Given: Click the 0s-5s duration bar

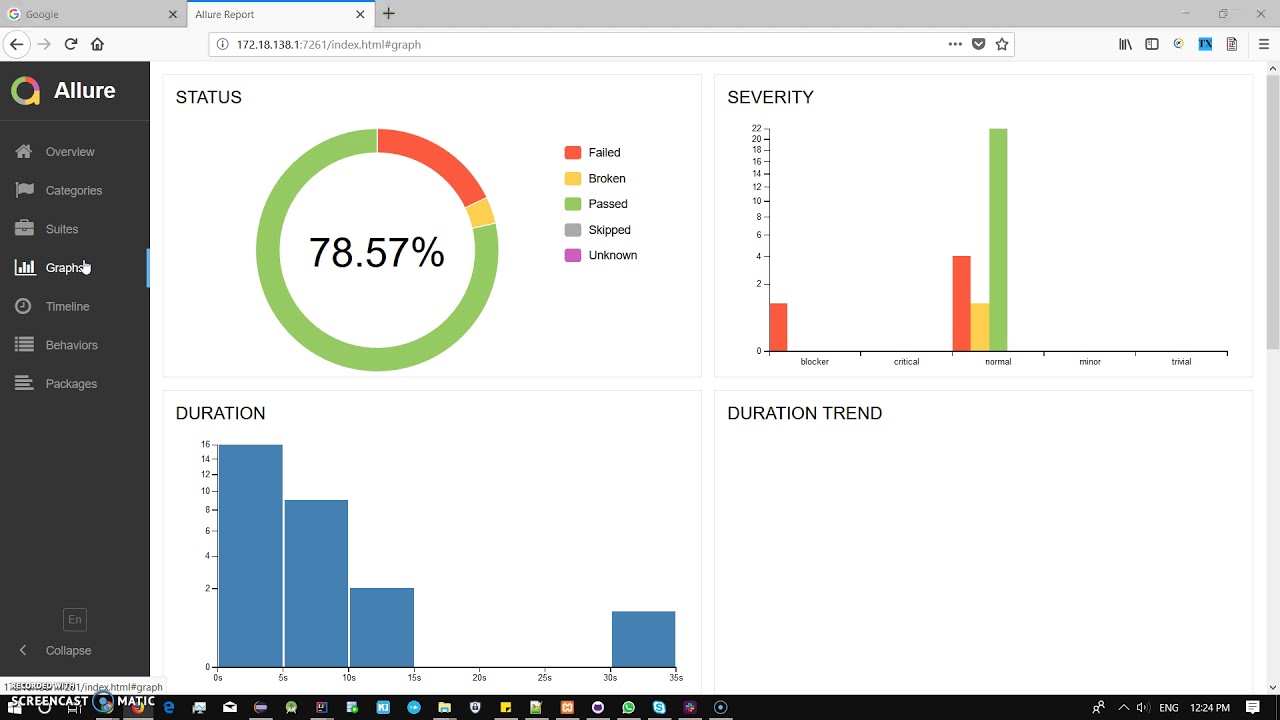Looking at the screenshot, I should tap(250, 556).
